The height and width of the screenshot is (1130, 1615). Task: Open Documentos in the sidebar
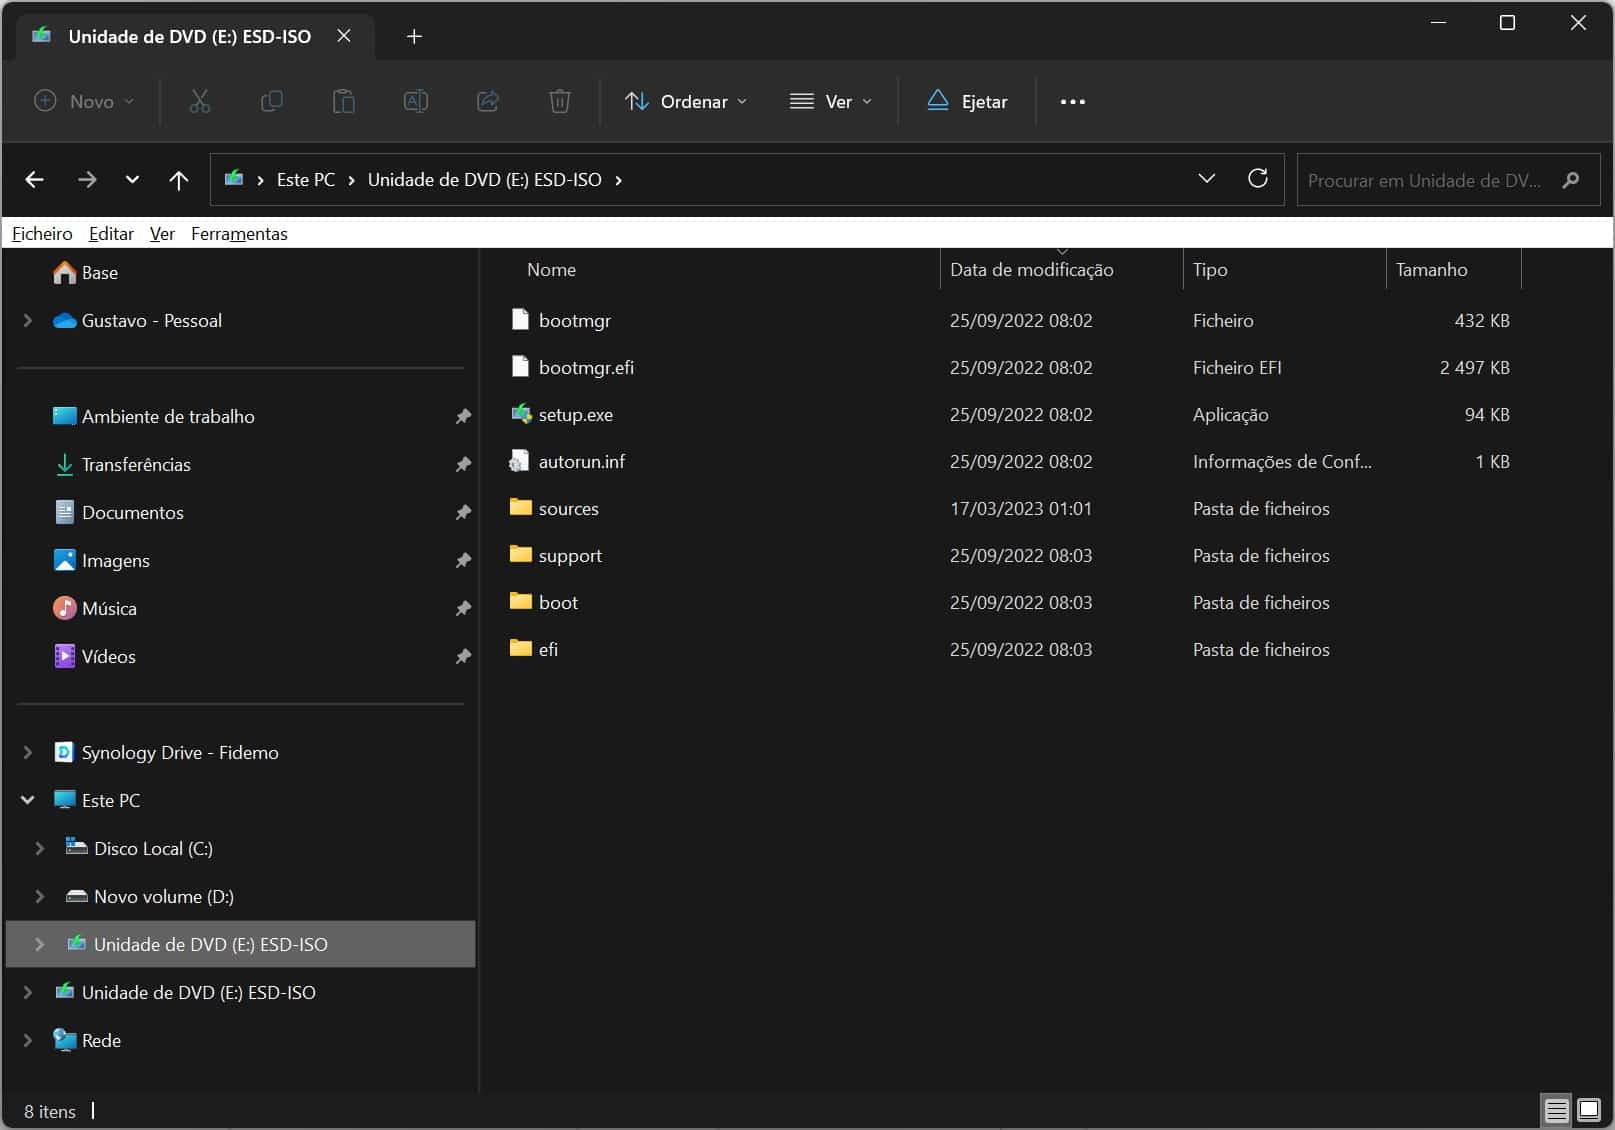[133, 512]
